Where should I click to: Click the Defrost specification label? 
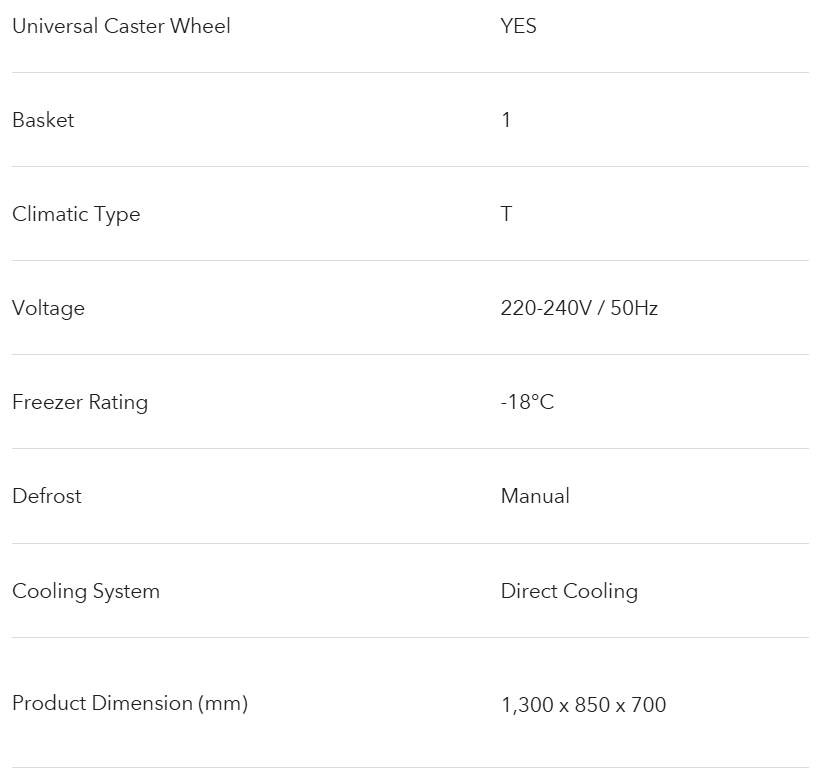[47, 496]
